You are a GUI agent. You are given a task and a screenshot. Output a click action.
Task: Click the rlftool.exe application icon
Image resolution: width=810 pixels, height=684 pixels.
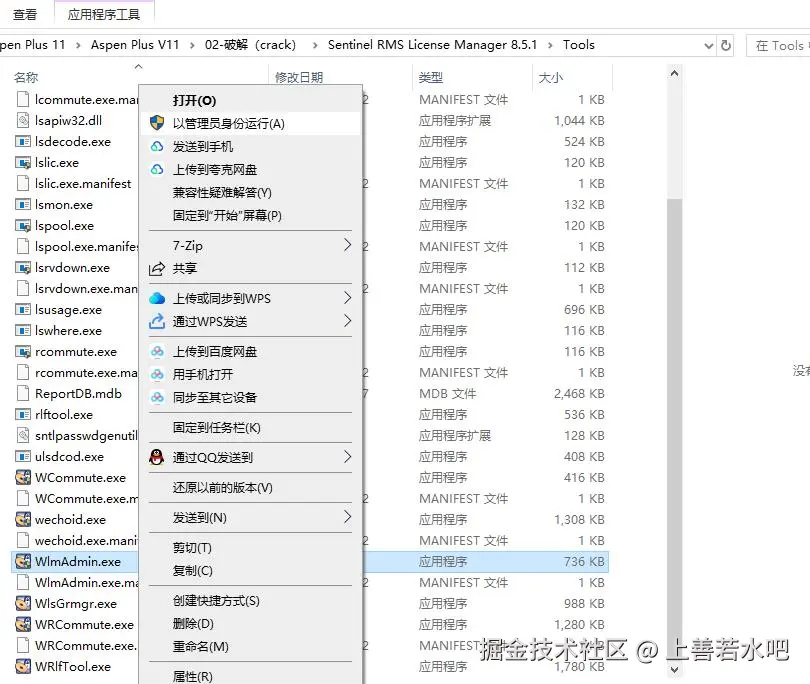pyautogui.click(x=23, y=415)
